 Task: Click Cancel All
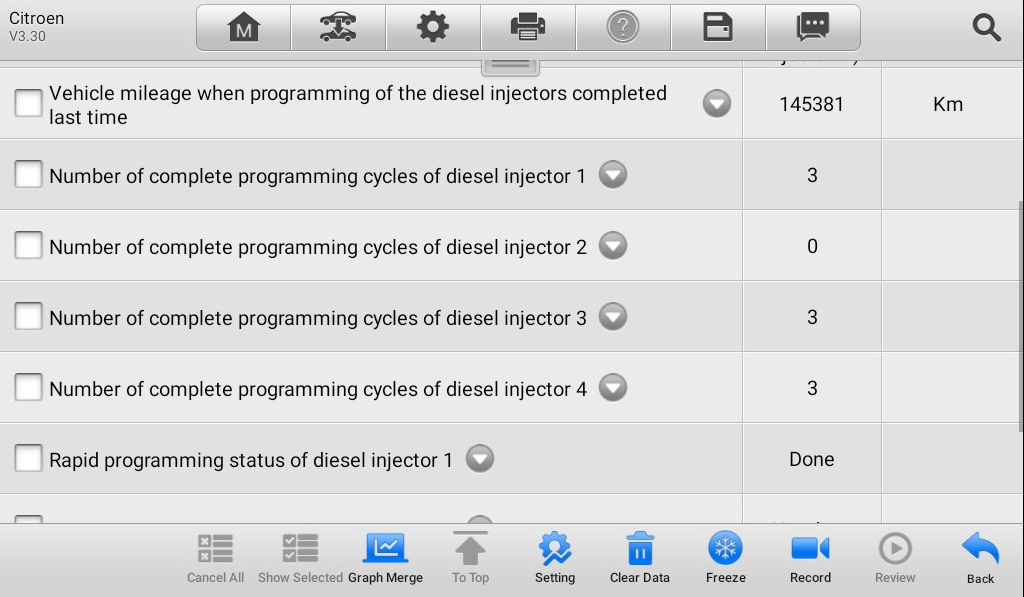(216, 558)
